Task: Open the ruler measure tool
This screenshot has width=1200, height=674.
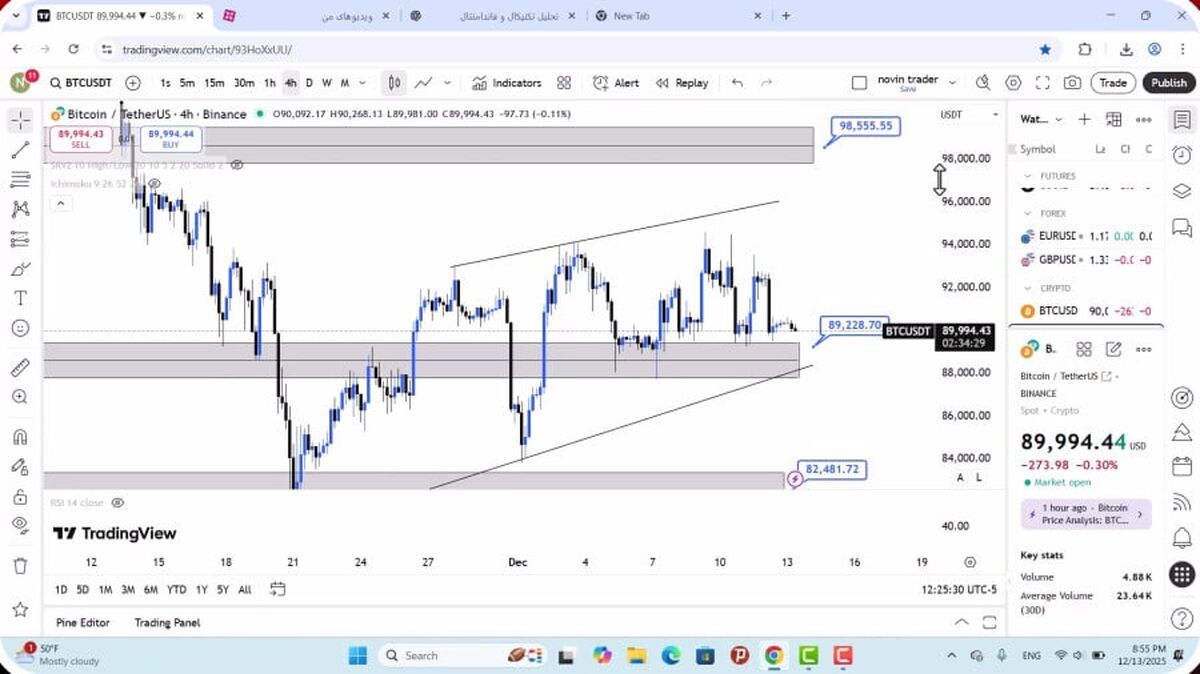Action: [x=20, y=367]
